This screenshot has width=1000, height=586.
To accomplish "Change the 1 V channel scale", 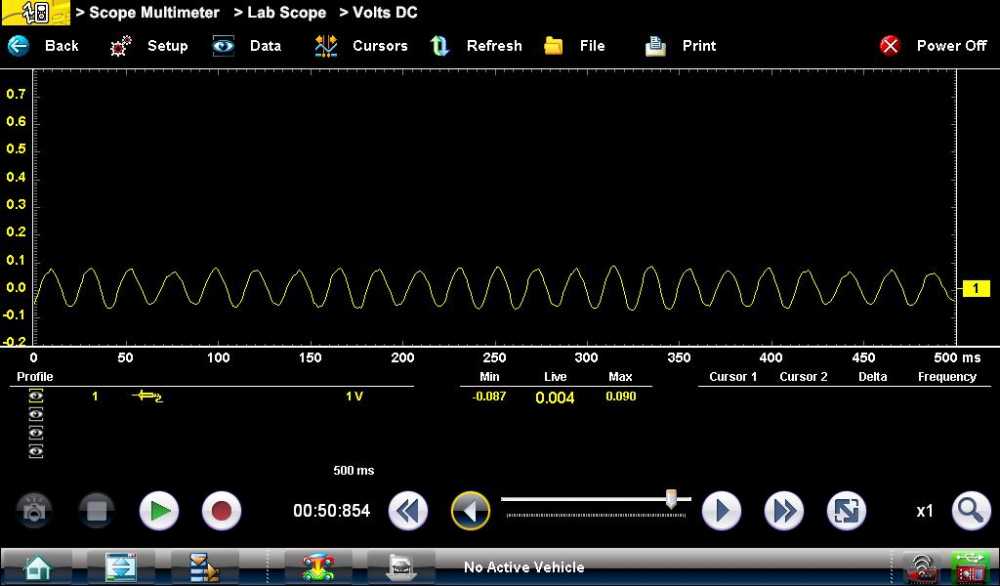I will (x=354, y=397).
